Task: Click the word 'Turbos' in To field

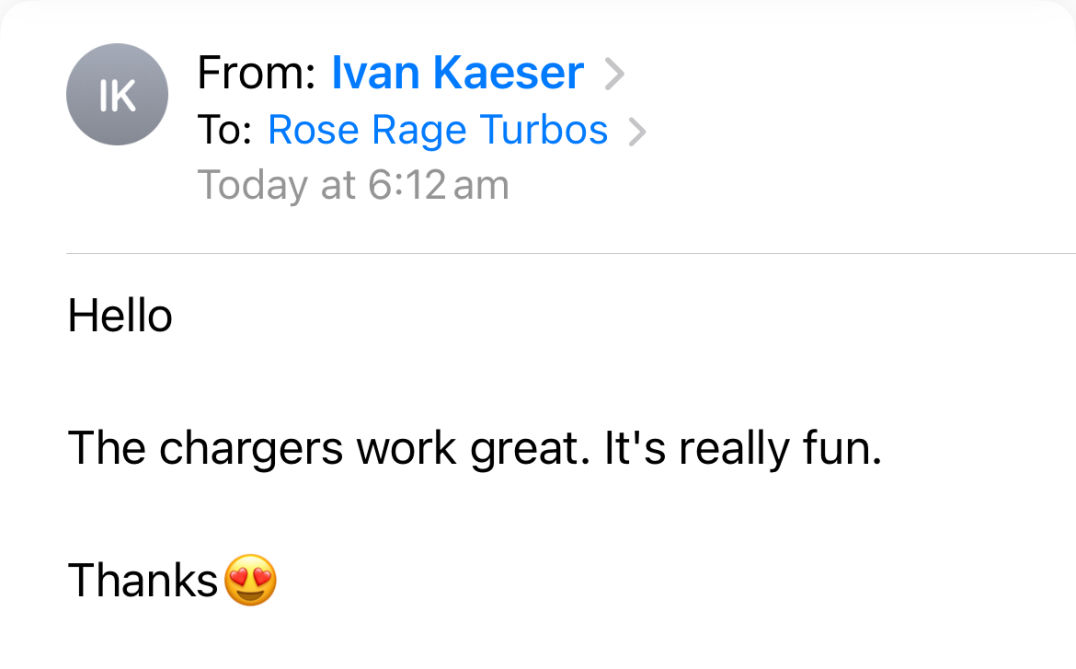Action: pos(543,130)
